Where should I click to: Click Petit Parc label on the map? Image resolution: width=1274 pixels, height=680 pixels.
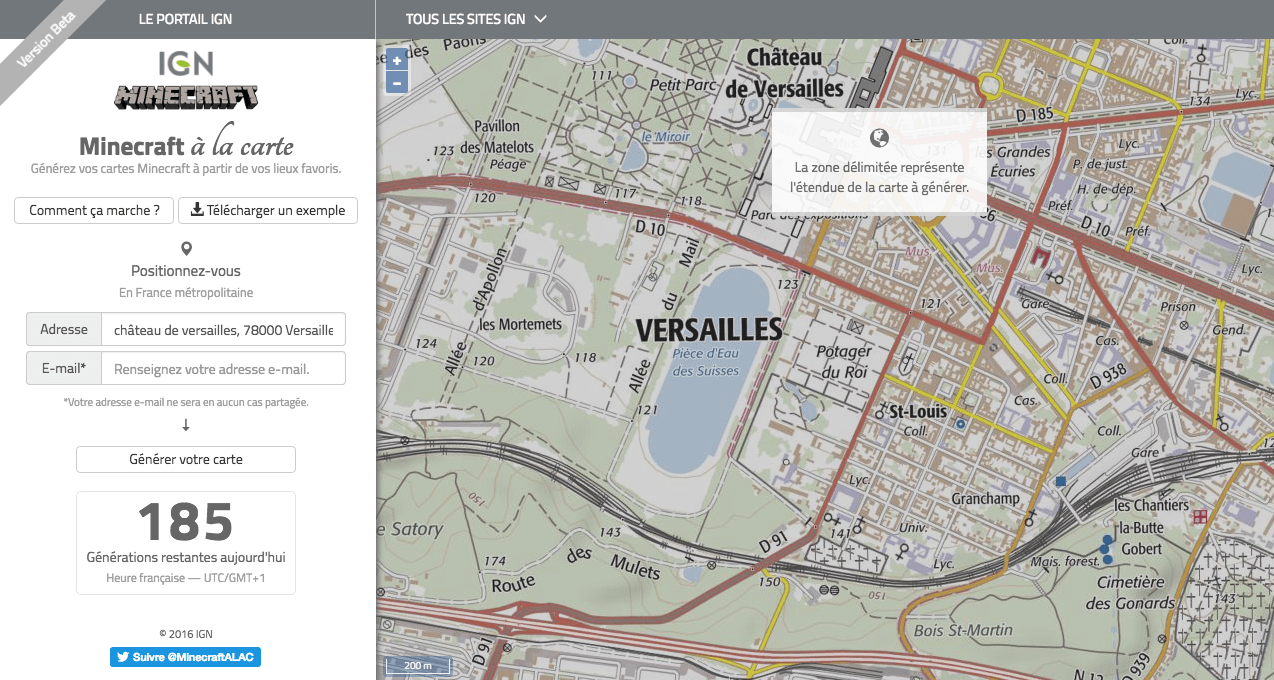point(682,86)
